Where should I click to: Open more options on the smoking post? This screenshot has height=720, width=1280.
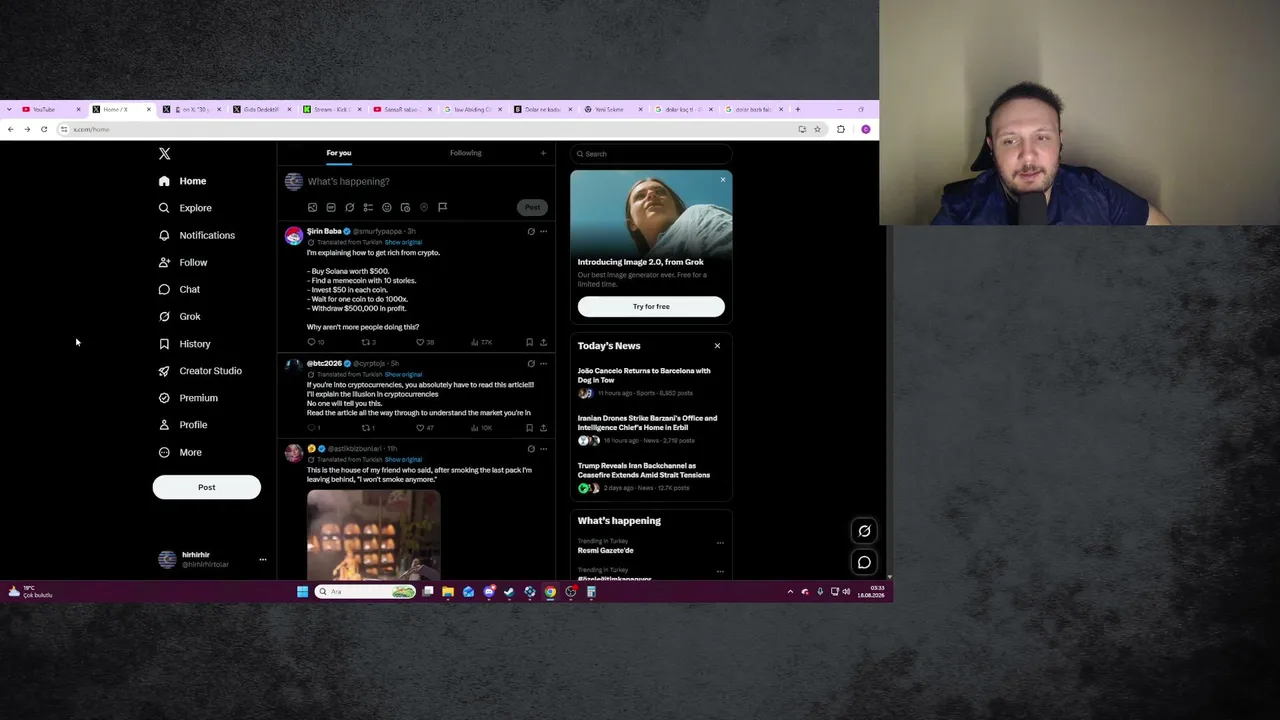tap(544, 449)
